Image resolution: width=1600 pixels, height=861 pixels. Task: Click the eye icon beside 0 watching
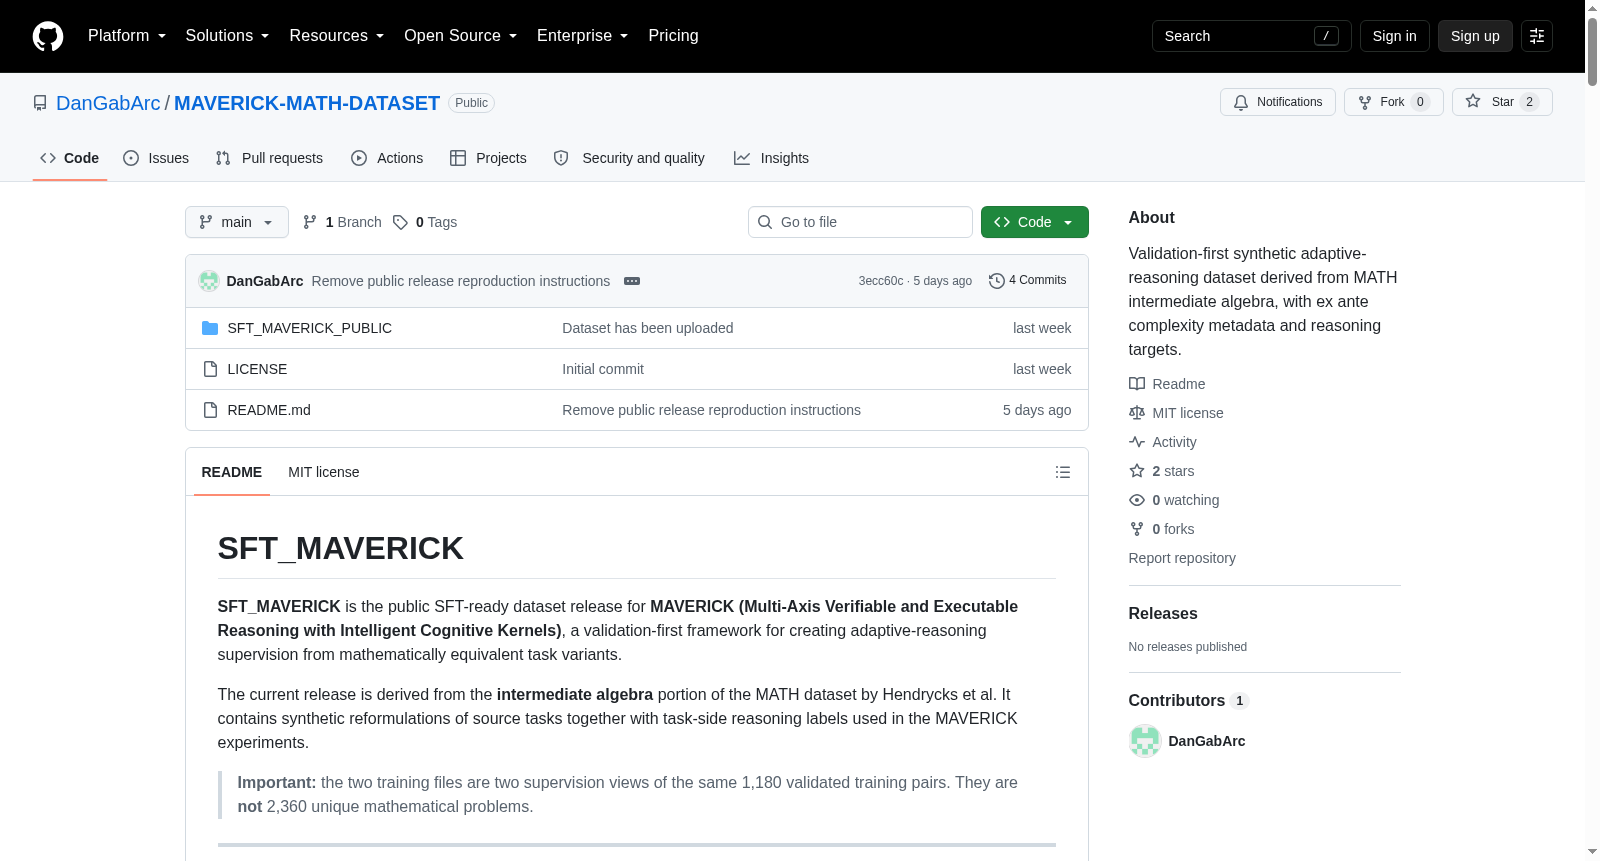pos(1137,500)
